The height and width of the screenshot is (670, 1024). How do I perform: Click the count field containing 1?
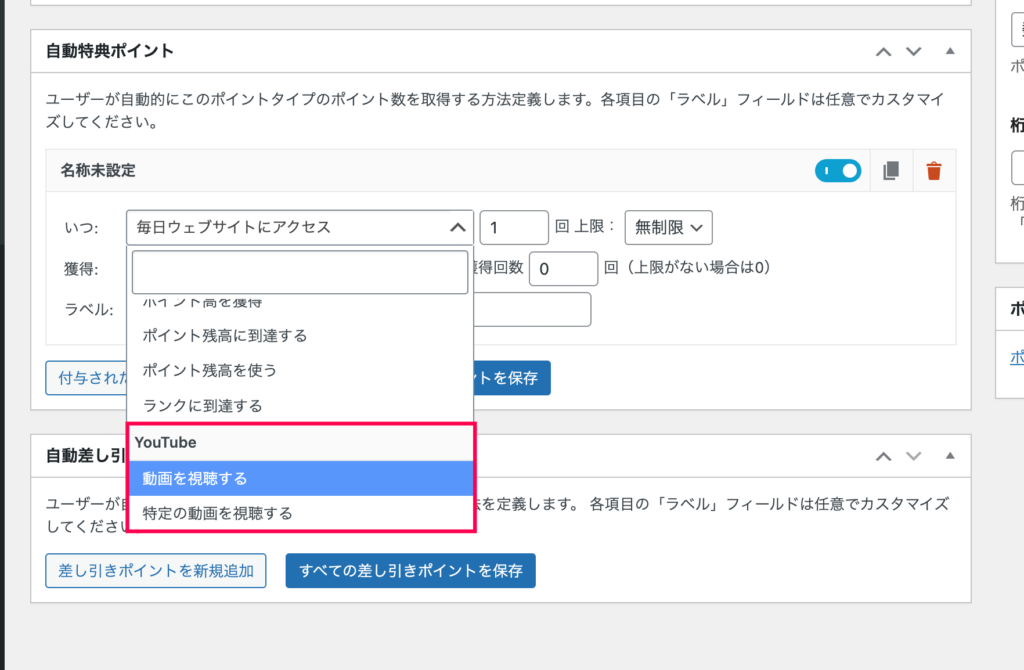pos(514,227)
